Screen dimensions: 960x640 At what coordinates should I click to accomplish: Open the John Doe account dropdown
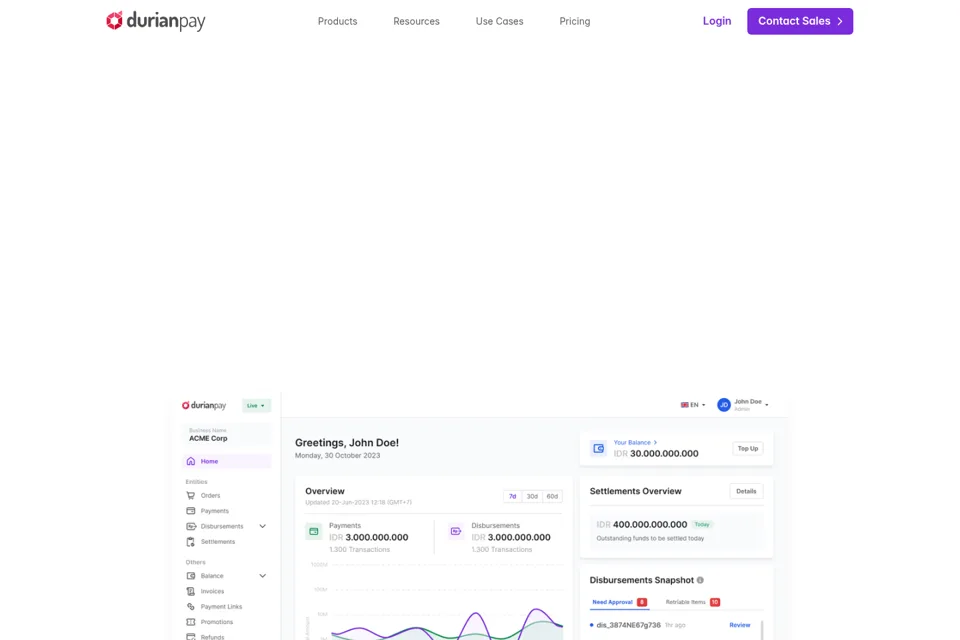point(751,405)
